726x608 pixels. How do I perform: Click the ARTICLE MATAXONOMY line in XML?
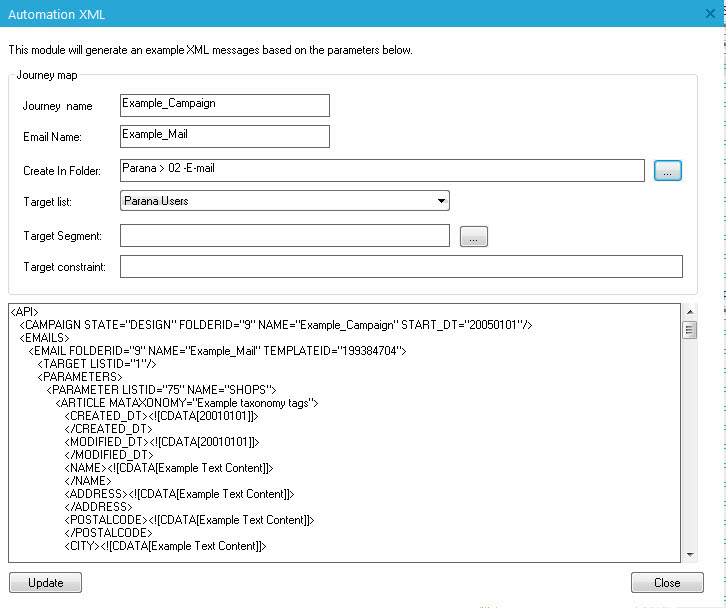(x=187, y=403)
